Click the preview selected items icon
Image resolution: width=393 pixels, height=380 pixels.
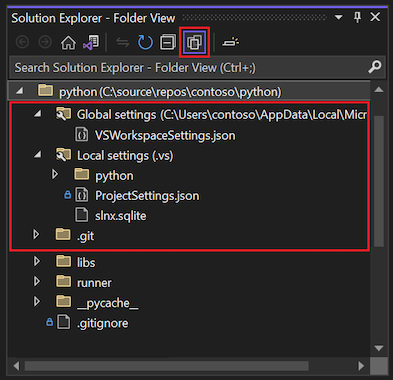pyautogui.click(x=231, y=43)
